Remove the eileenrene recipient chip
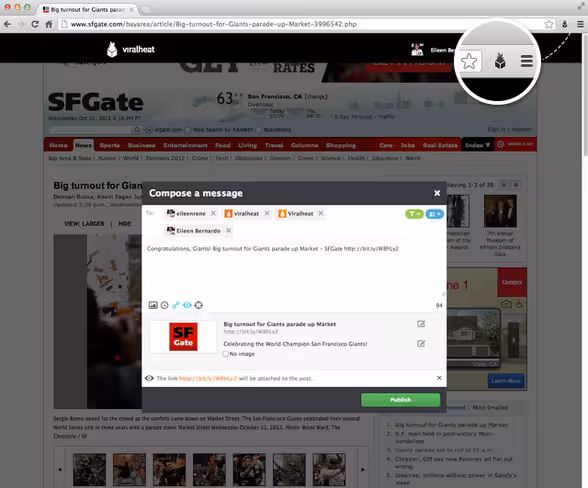Screen dimensions: 588x488 point(213,213)
